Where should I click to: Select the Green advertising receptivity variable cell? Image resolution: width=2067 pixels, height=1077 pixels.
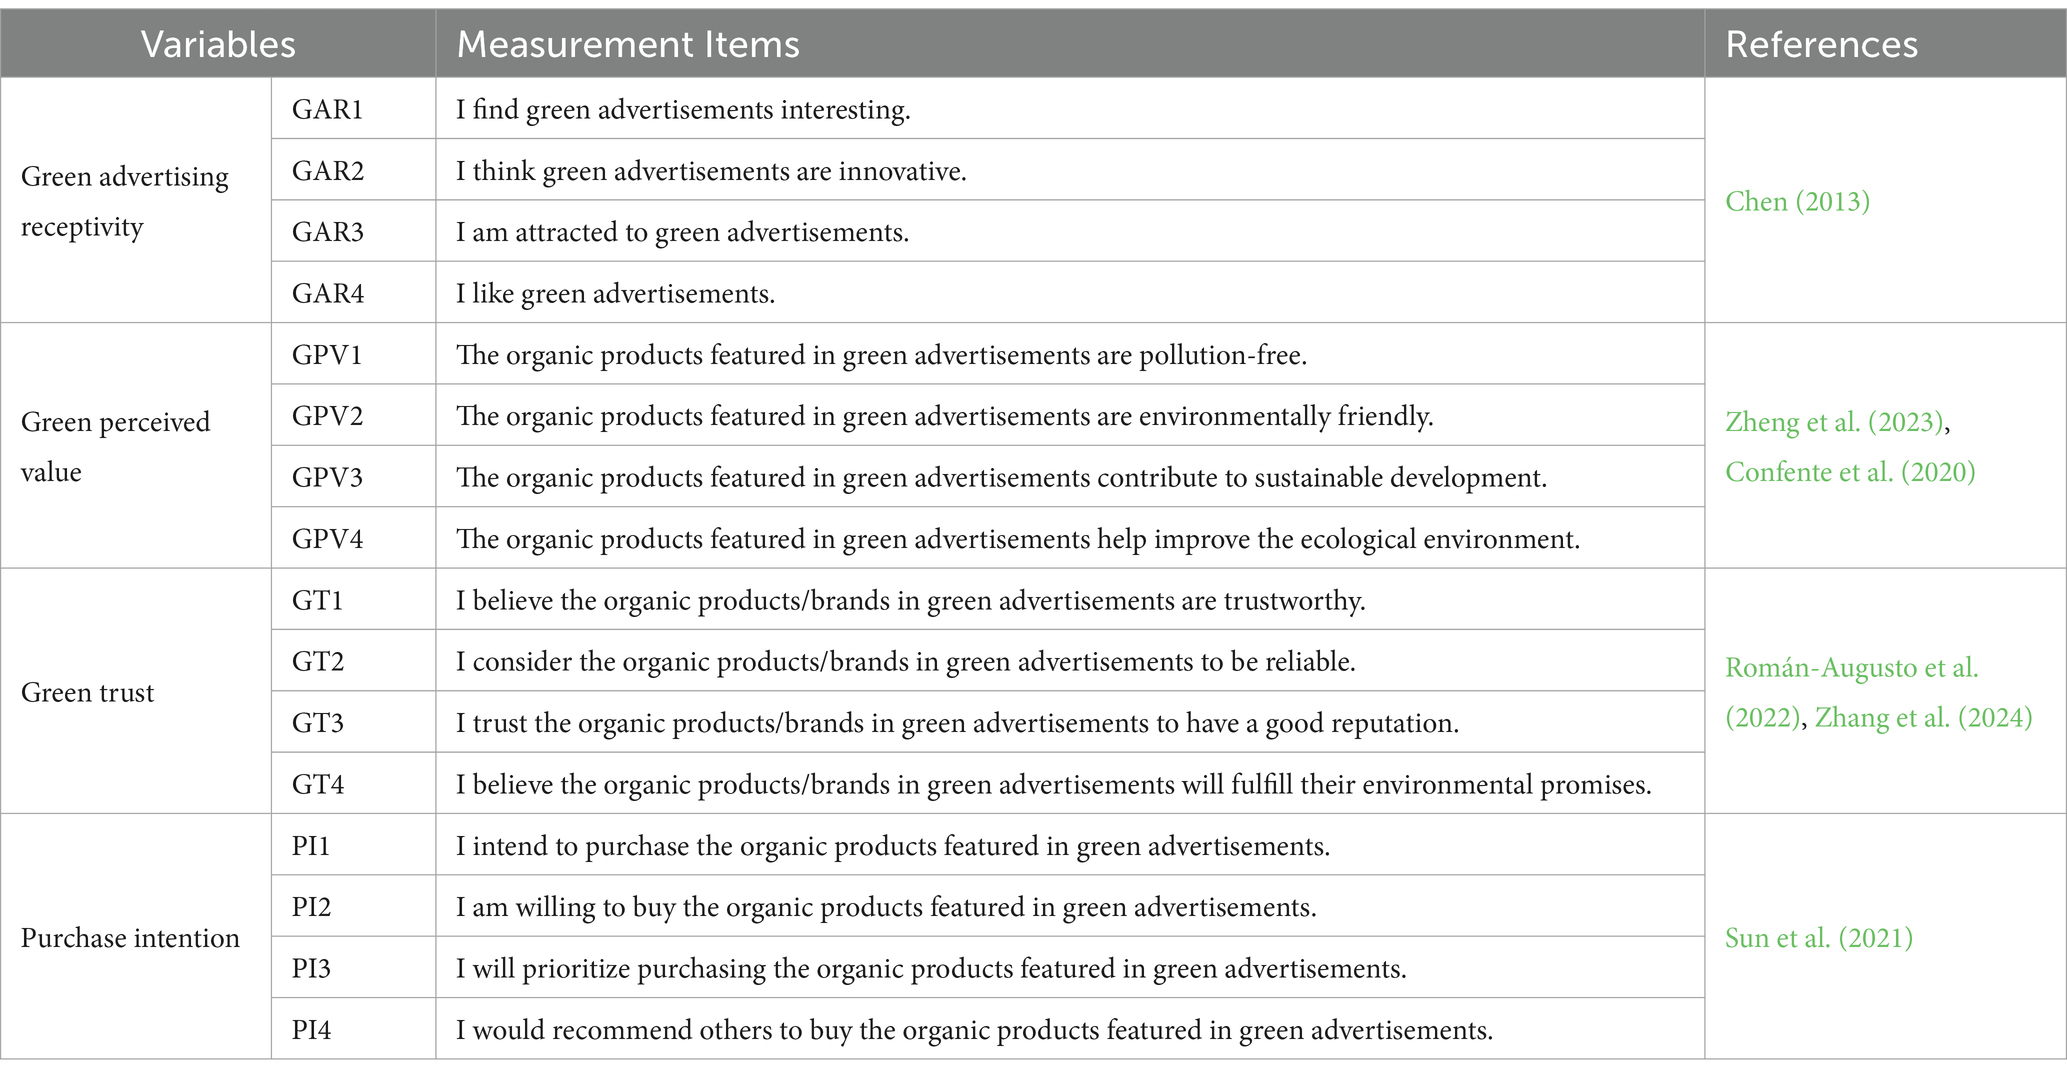136,201
